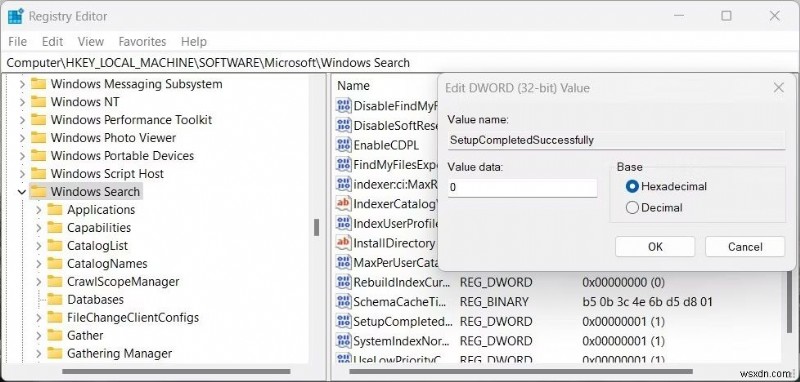Select the Applications folder icon
This screenshot has height=382, width=800.
(55, 209)
